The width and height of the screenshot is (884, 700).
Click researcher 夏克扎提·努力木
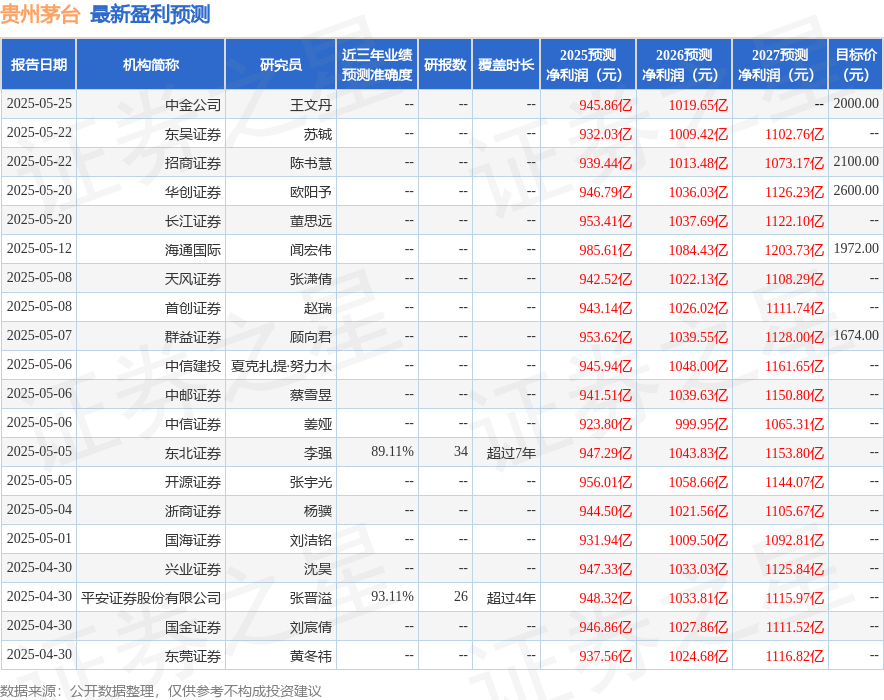281,366
